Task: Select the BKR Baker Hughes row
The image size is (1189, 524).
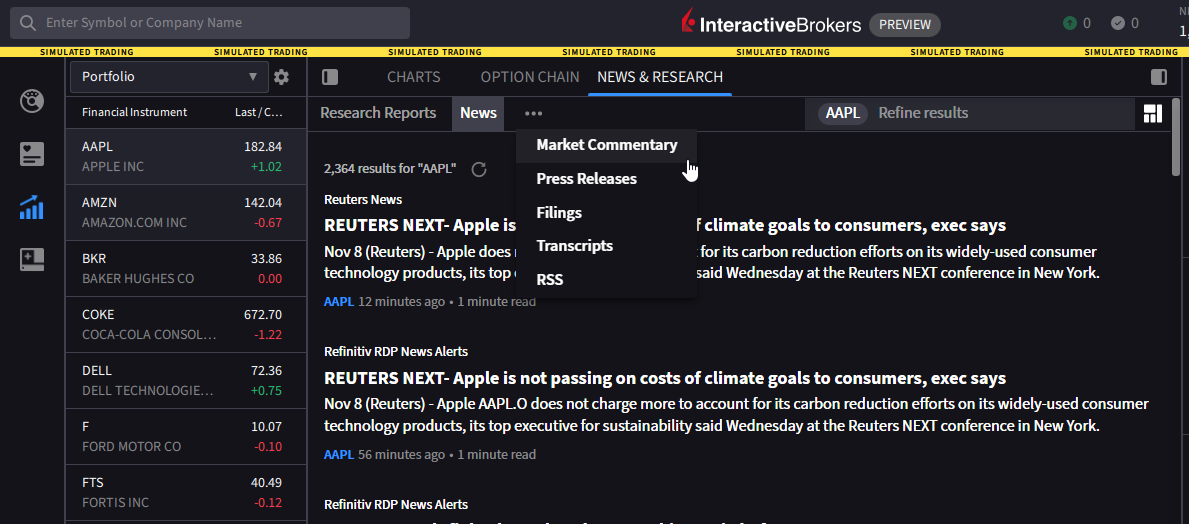Action: pyautogui.click(x=186, y=268)
